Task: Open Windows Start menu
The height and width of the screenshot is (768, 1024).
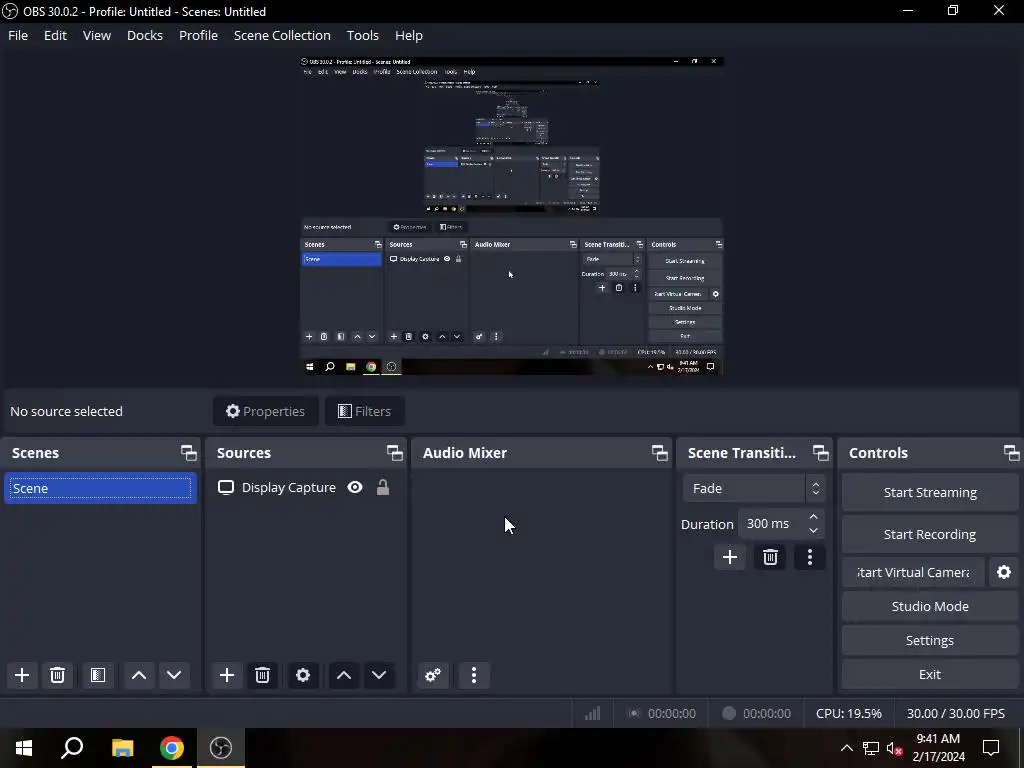Action: [24, 748]
